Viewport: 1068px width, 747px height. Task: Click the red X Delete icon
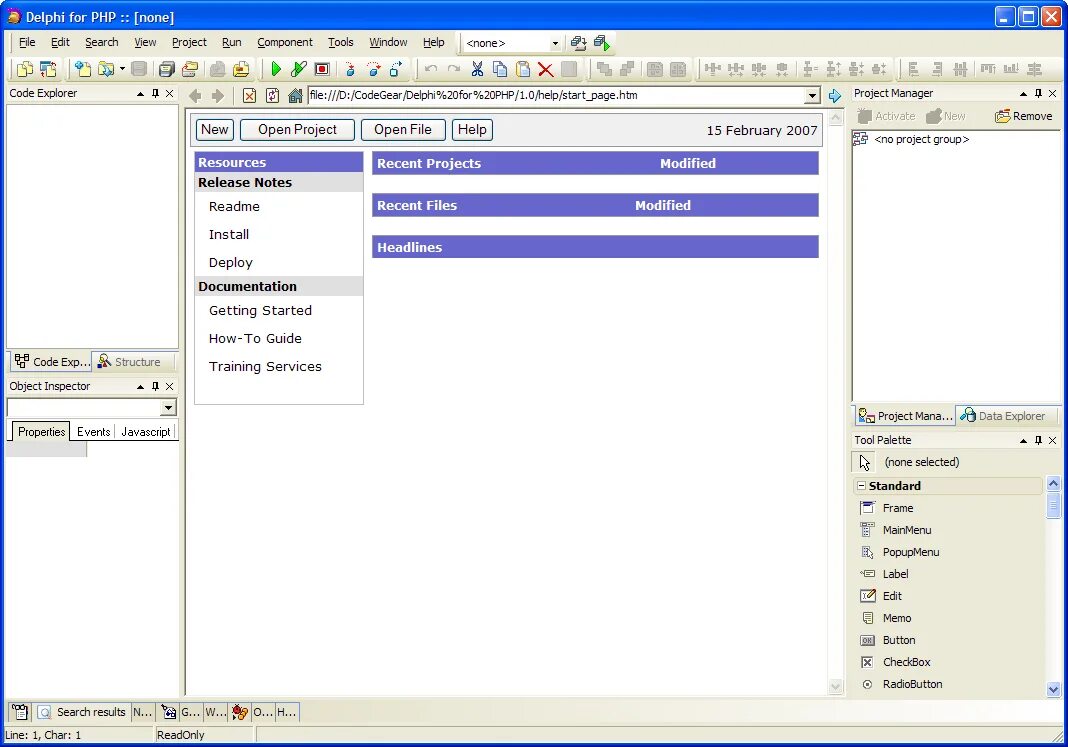click(545, 69)
